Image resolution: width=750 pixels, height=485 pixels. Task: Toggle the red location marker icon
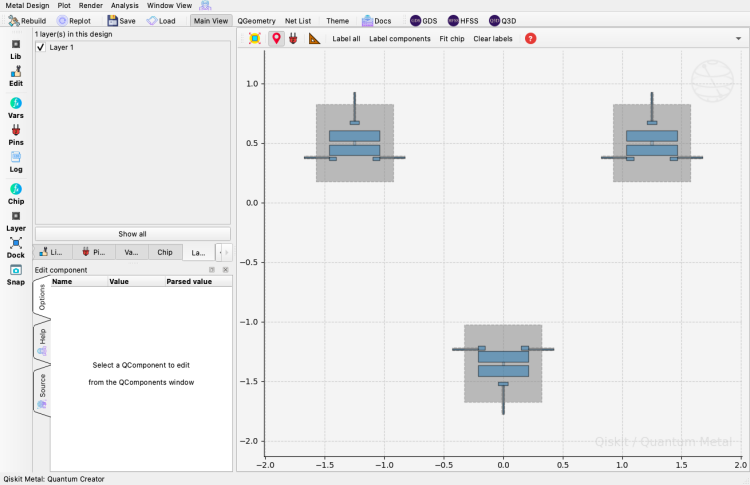pos(276,38)
